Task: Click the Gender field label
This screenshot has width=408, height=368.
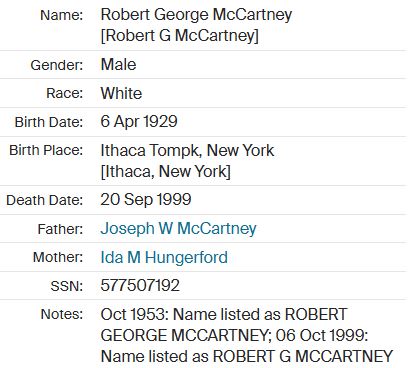Action: tap(57, 65)
